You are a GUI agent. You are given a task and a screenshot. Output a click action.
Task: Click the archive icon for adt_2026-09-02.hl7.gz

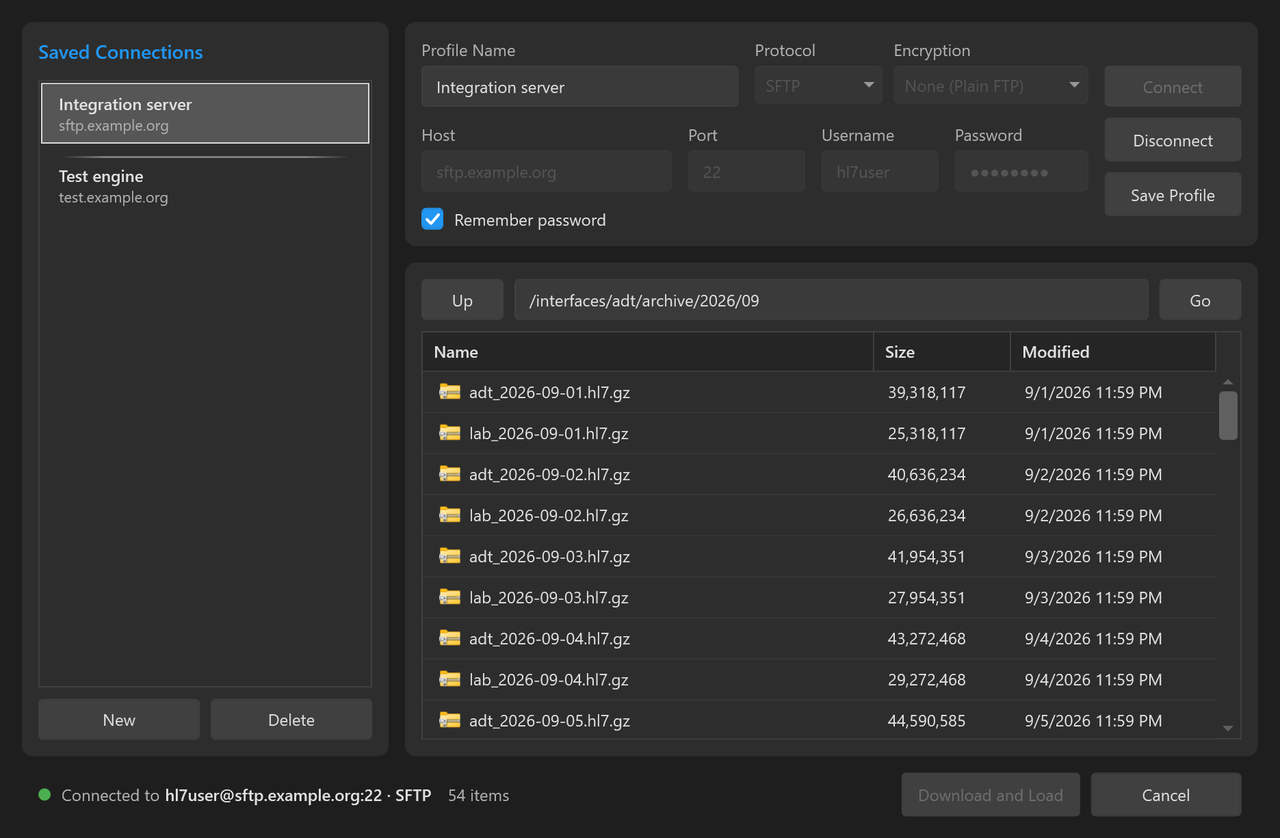[449, 474]
